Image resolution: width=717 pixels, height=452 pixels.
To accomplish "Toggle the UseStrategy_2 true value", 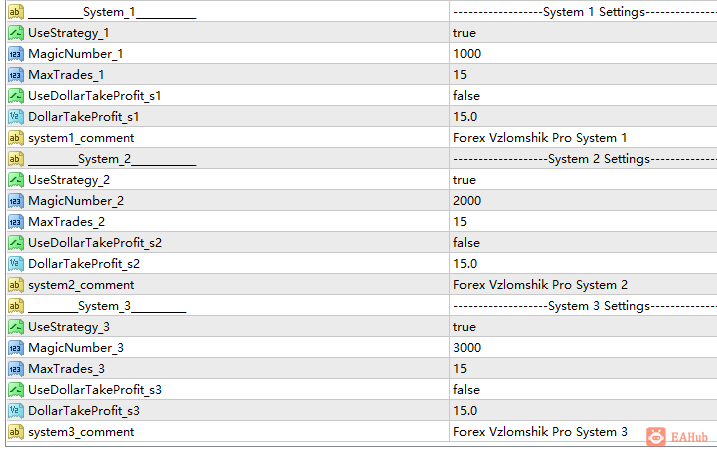I will coord(465,180).
